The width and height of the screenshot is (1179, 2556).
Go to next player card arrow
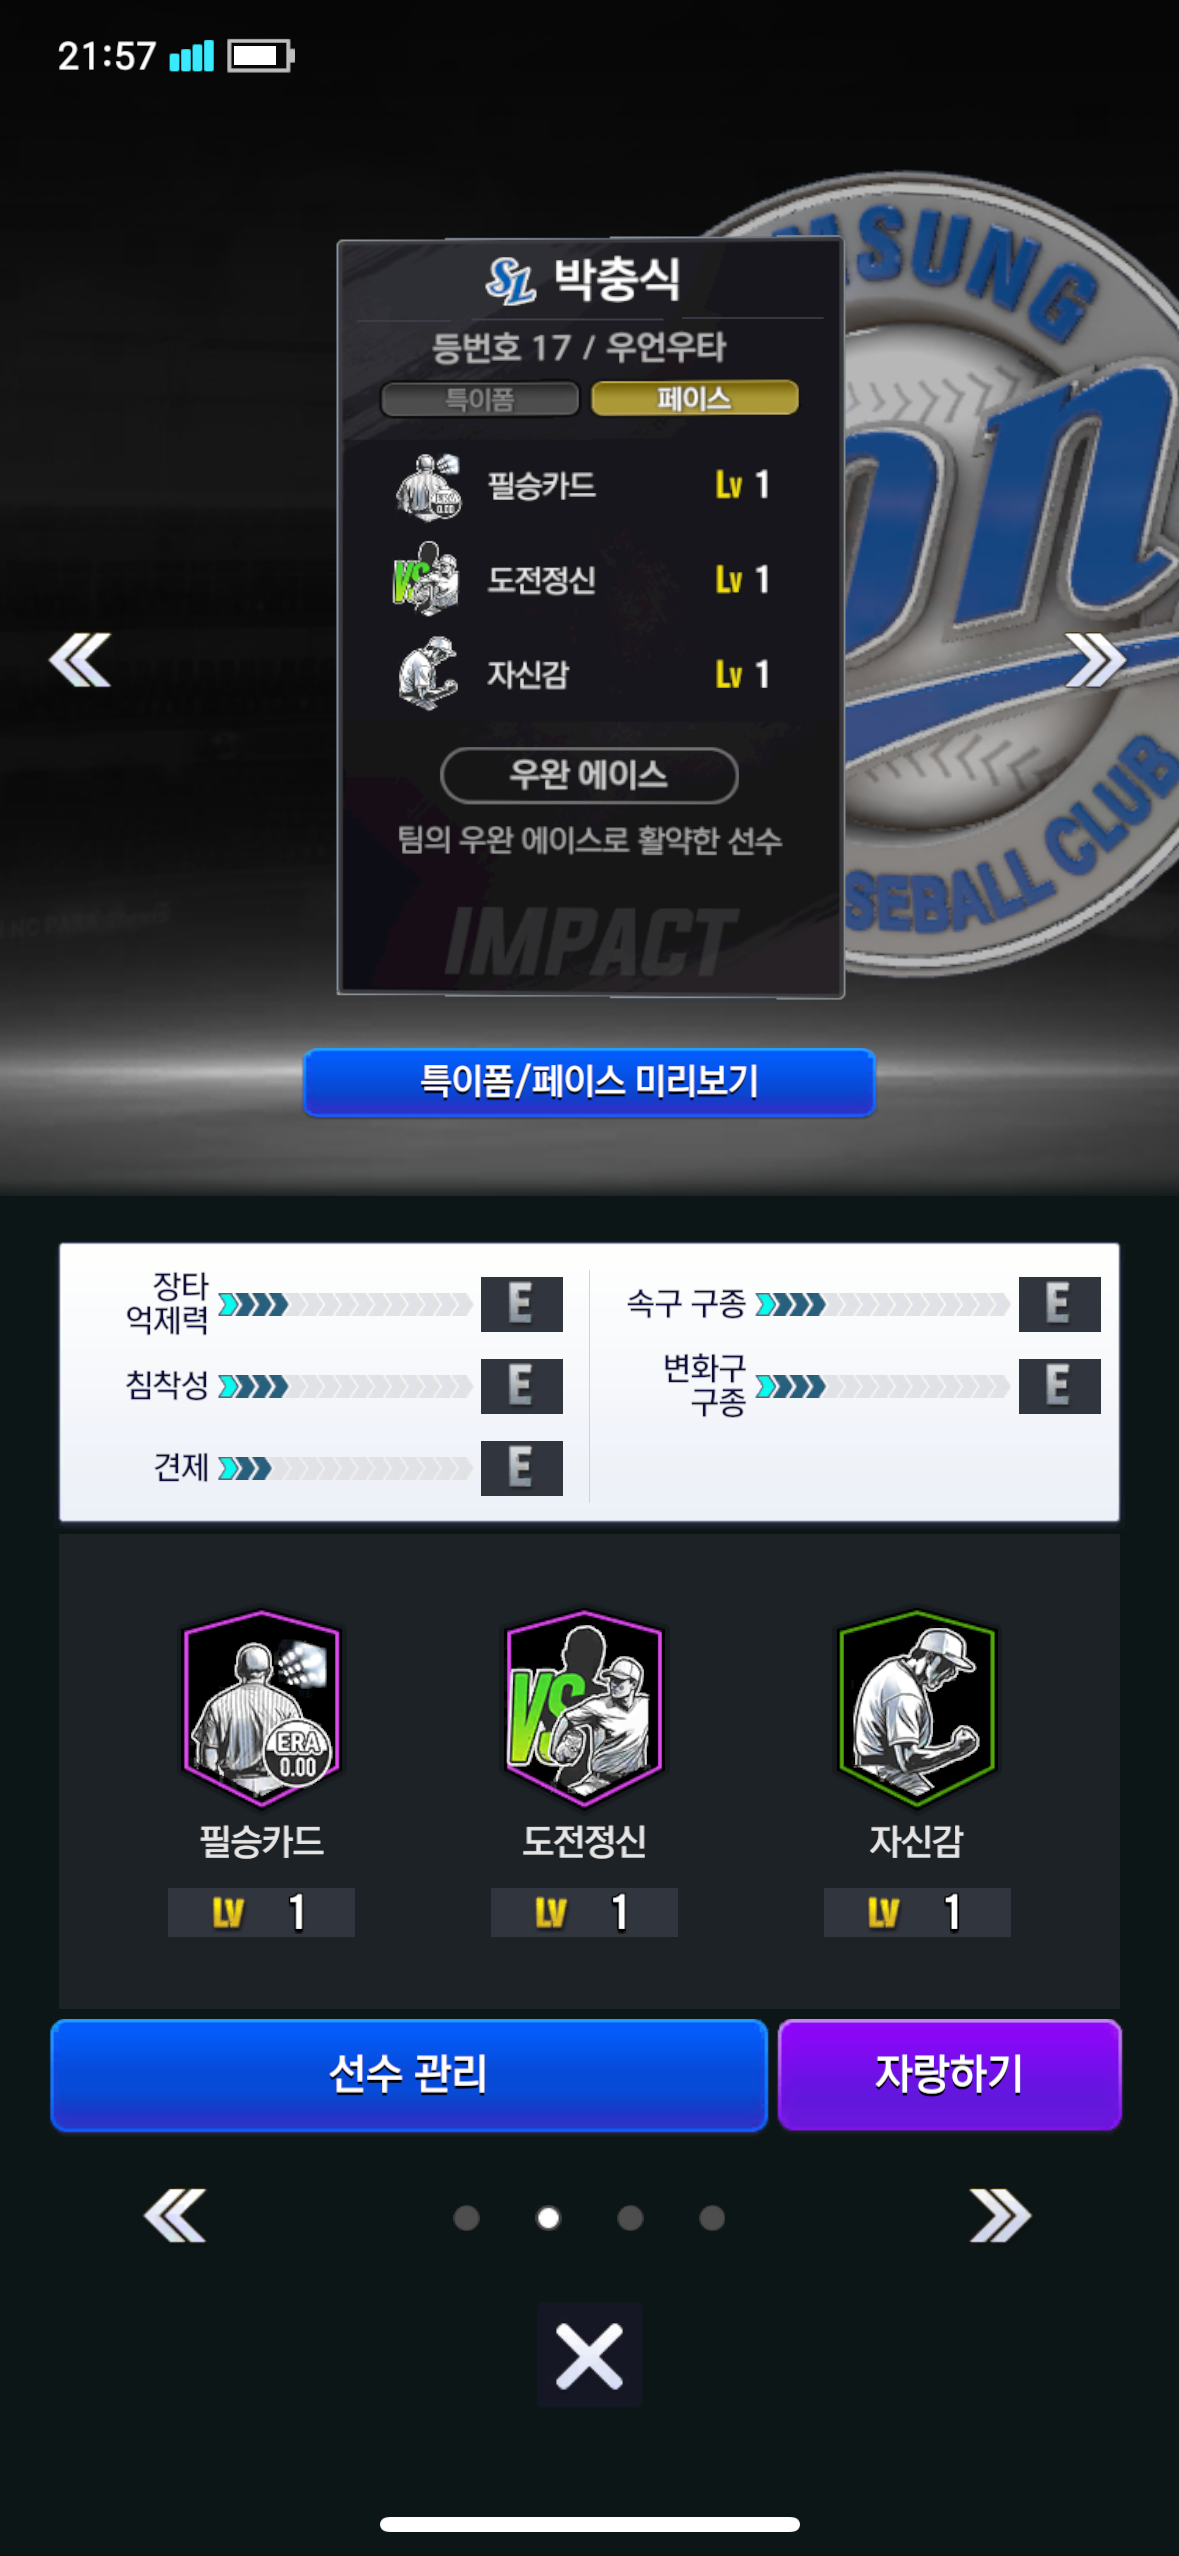(x=1097, y=660)
